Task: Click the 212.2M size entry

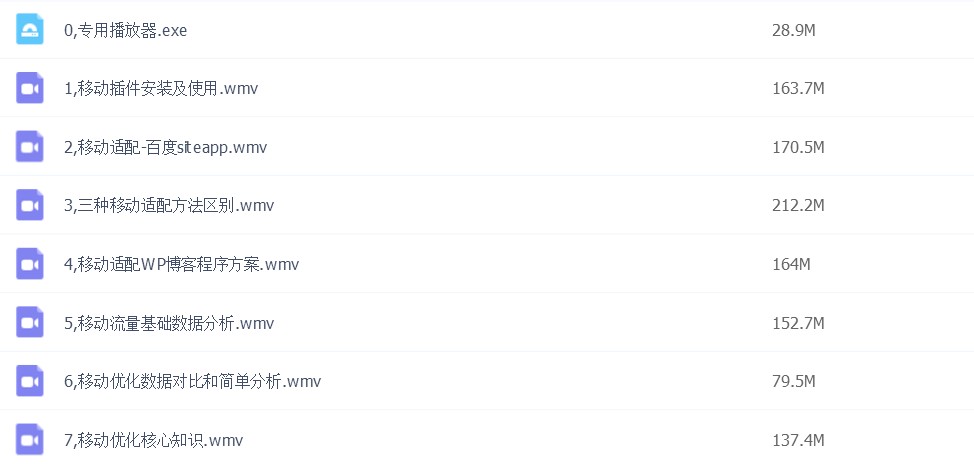Action: [798, 206]
